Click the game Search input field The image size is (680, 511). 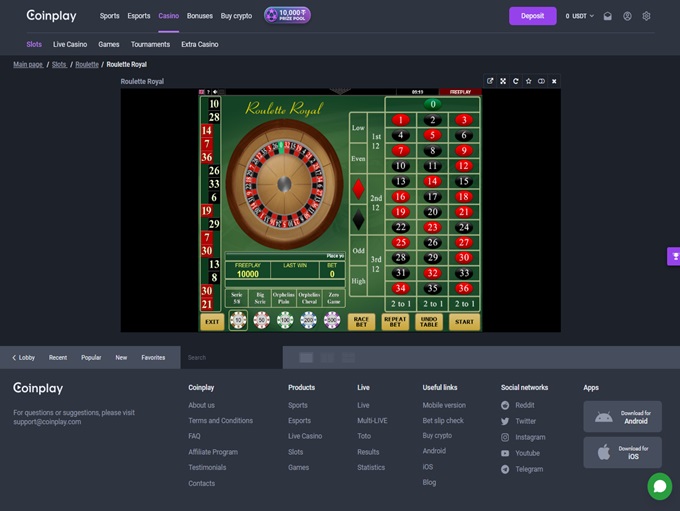(230, 357)
